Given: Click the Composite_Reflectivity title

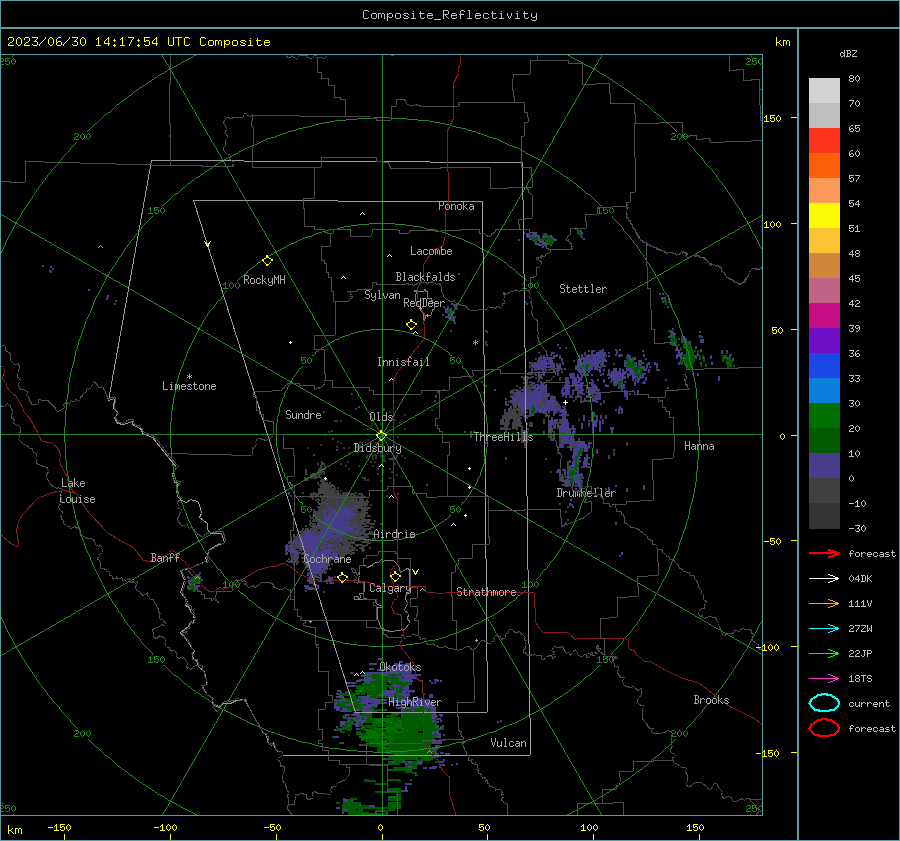Looking at the screenshot, I should pos(450,15).
